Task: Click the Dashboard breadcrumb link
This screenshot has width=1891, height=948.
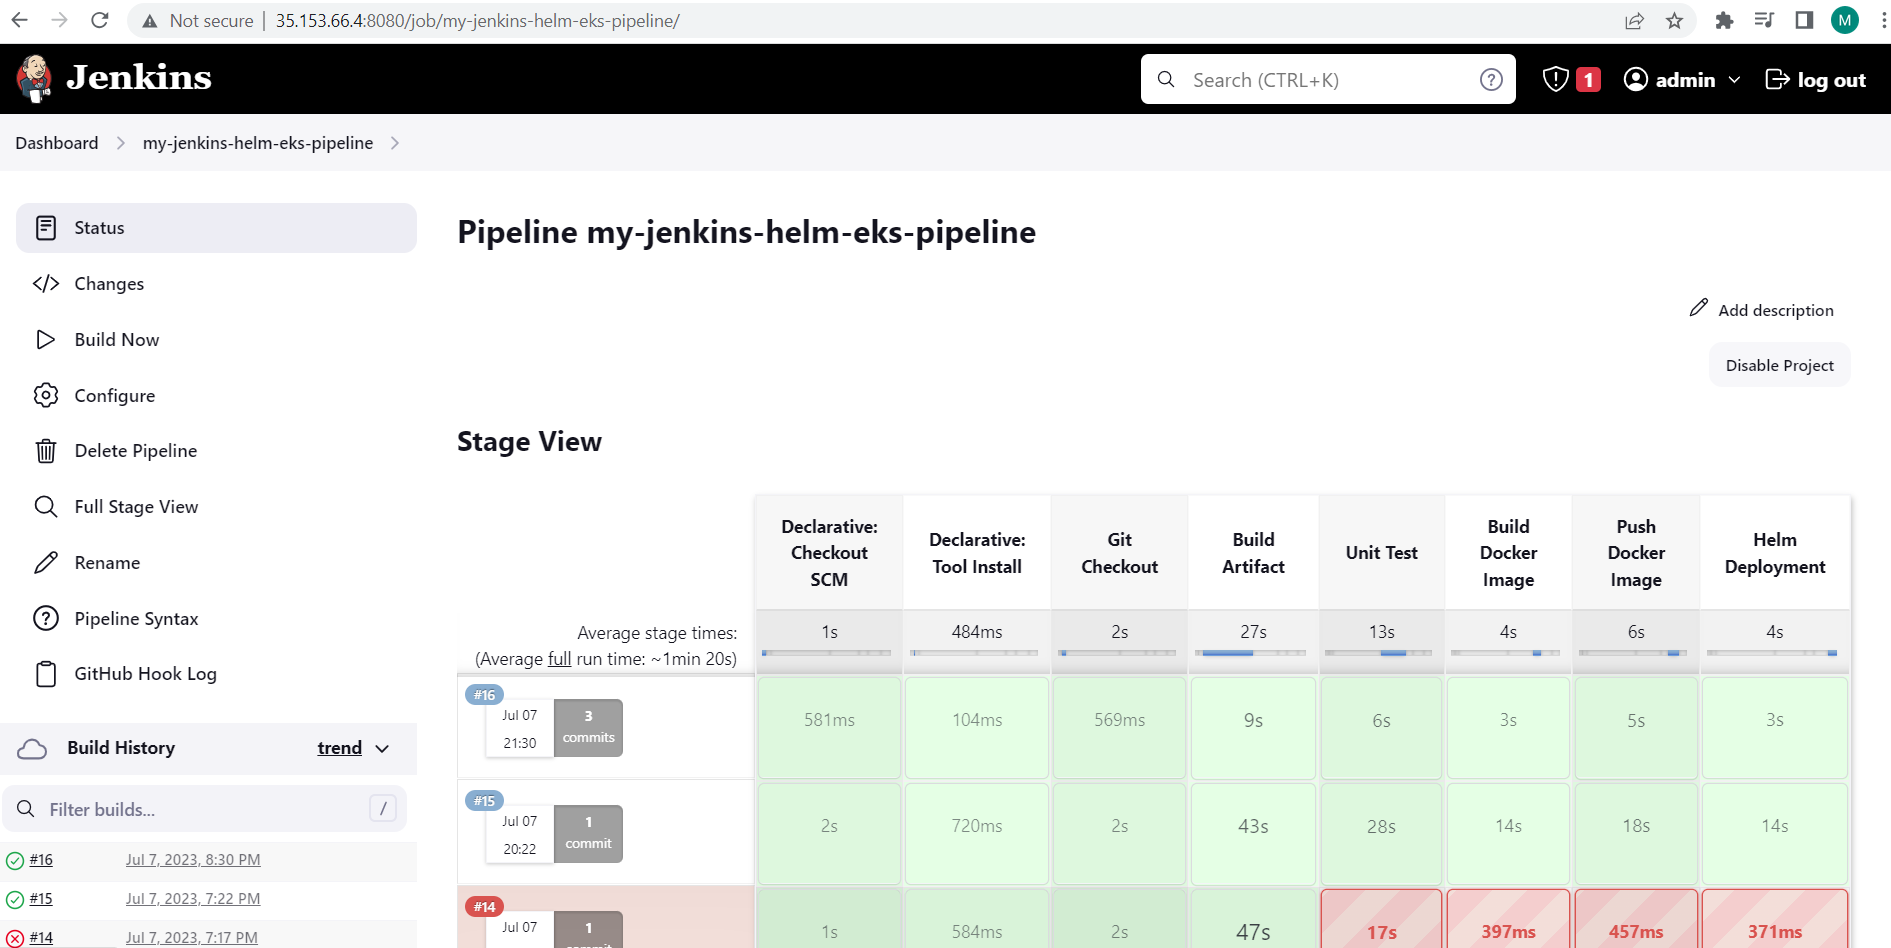Action: 57,143
